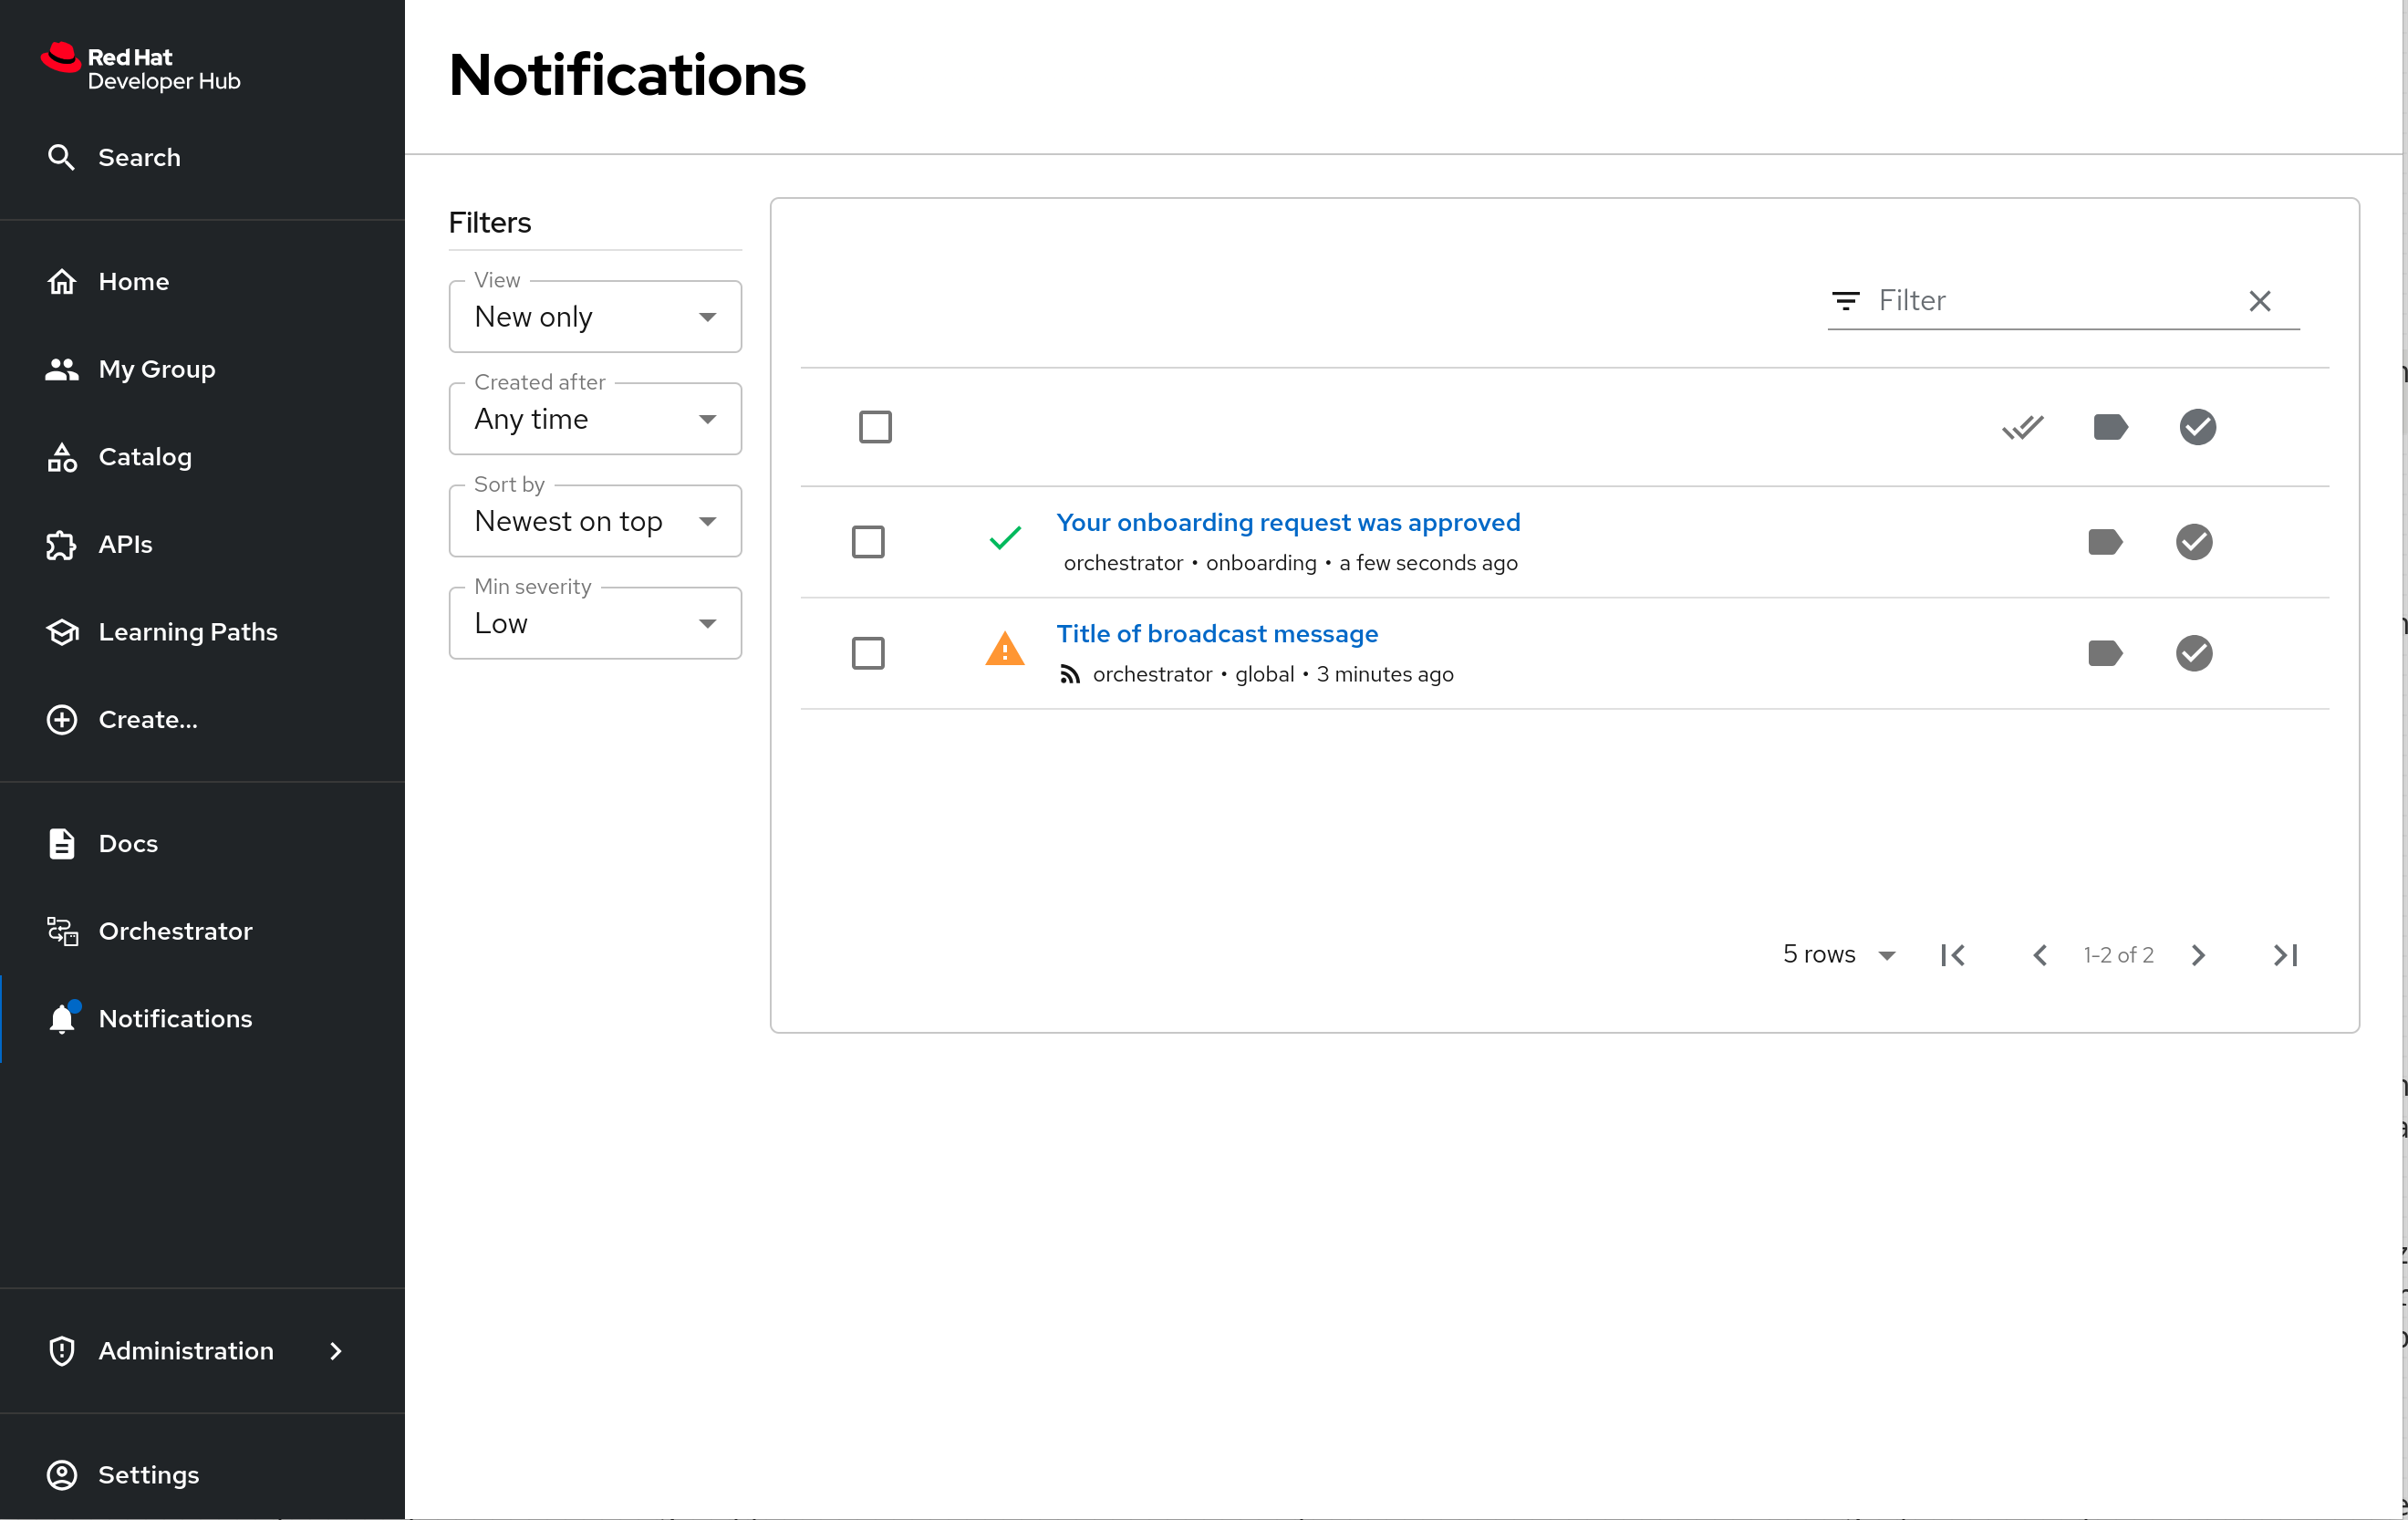Navigate to Catalog in the sidebar

144,457
